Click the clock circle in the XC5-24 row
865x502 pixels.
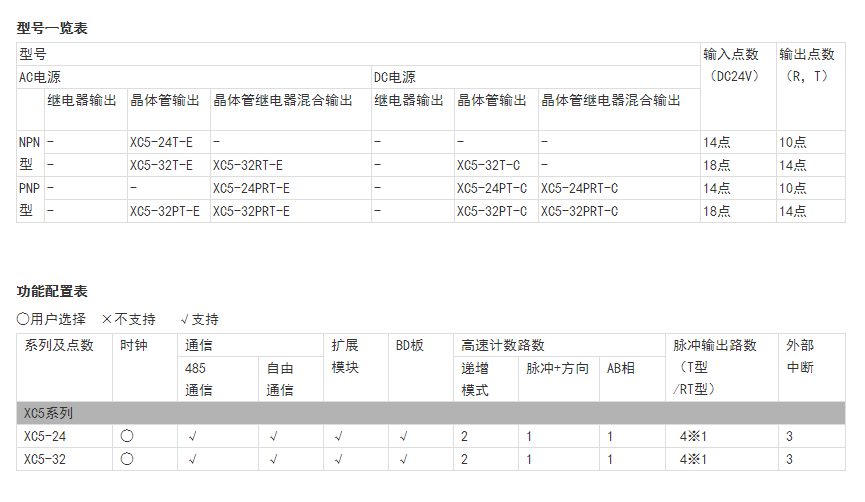pos(126,436)
